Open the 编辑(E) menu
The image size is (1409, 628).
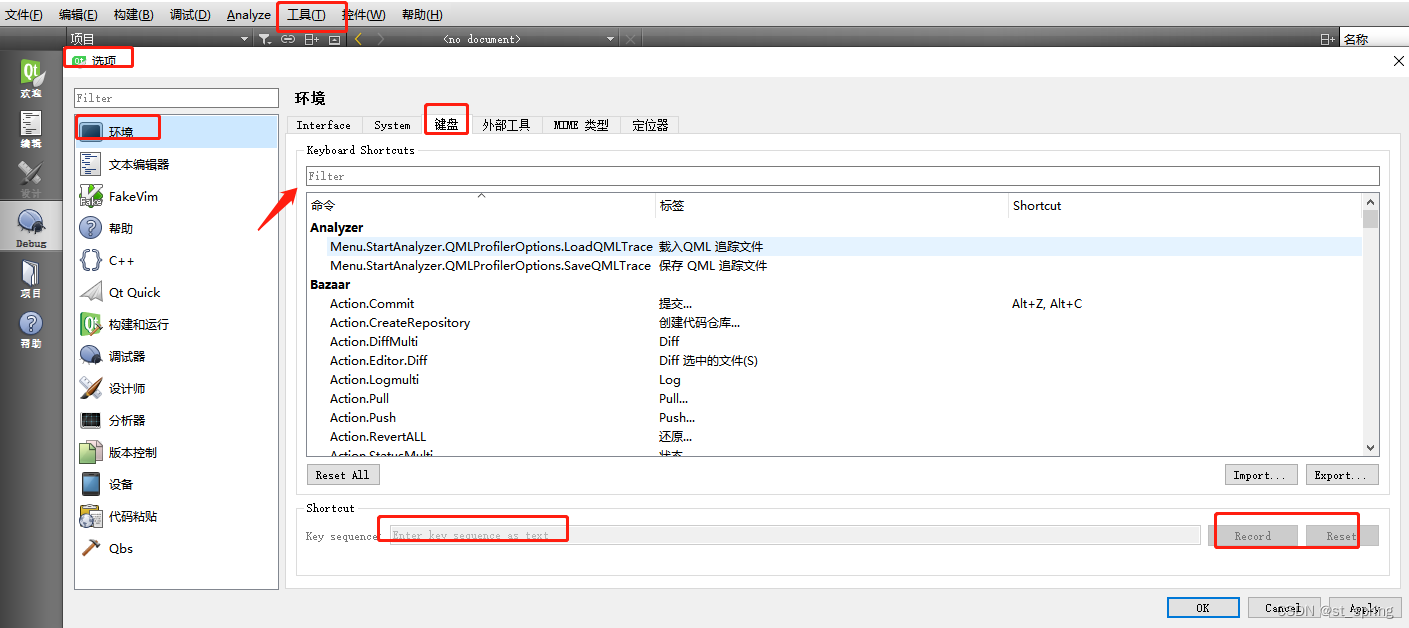(x=78, y=15)
